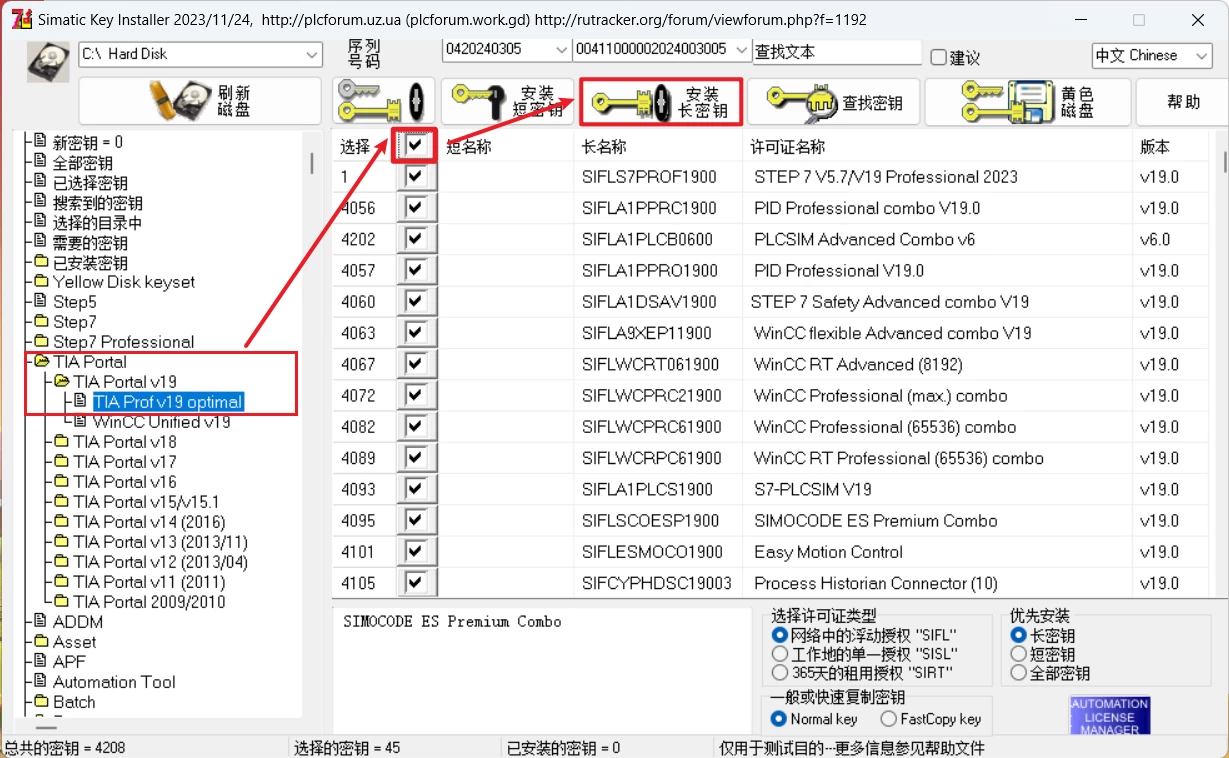Click the folder icon beside TIA Portal v12 (2013/04)

[x=60, y=562]
